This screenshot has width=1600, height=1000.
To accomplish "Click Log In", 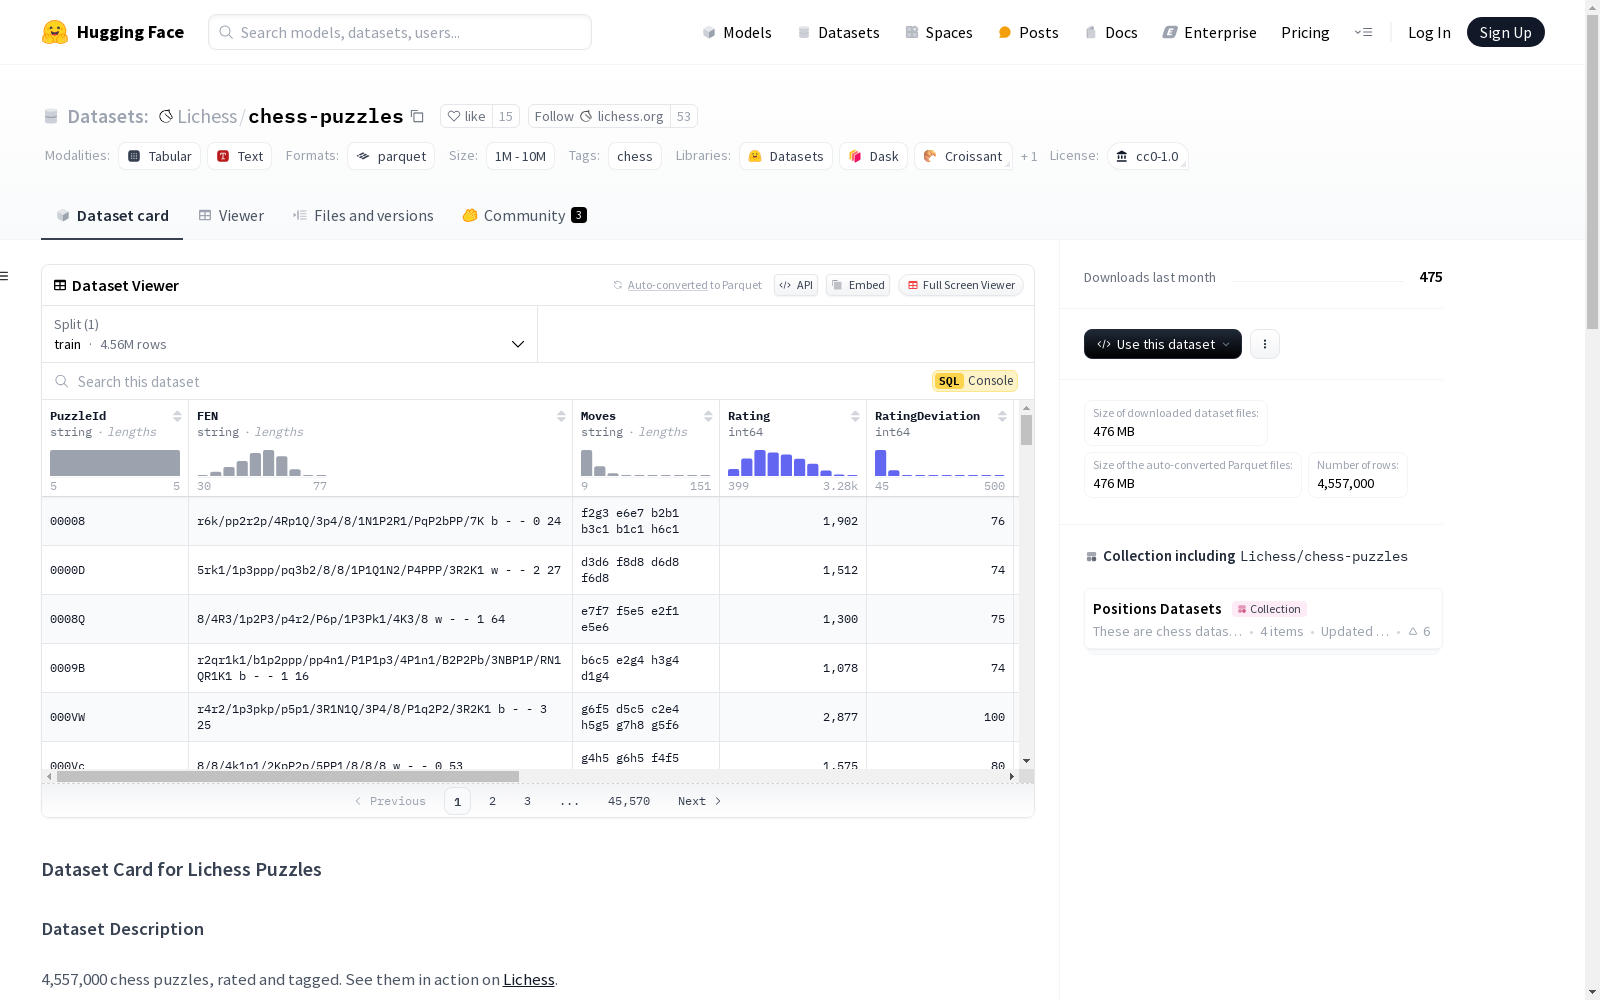I will coord(1429,32).
